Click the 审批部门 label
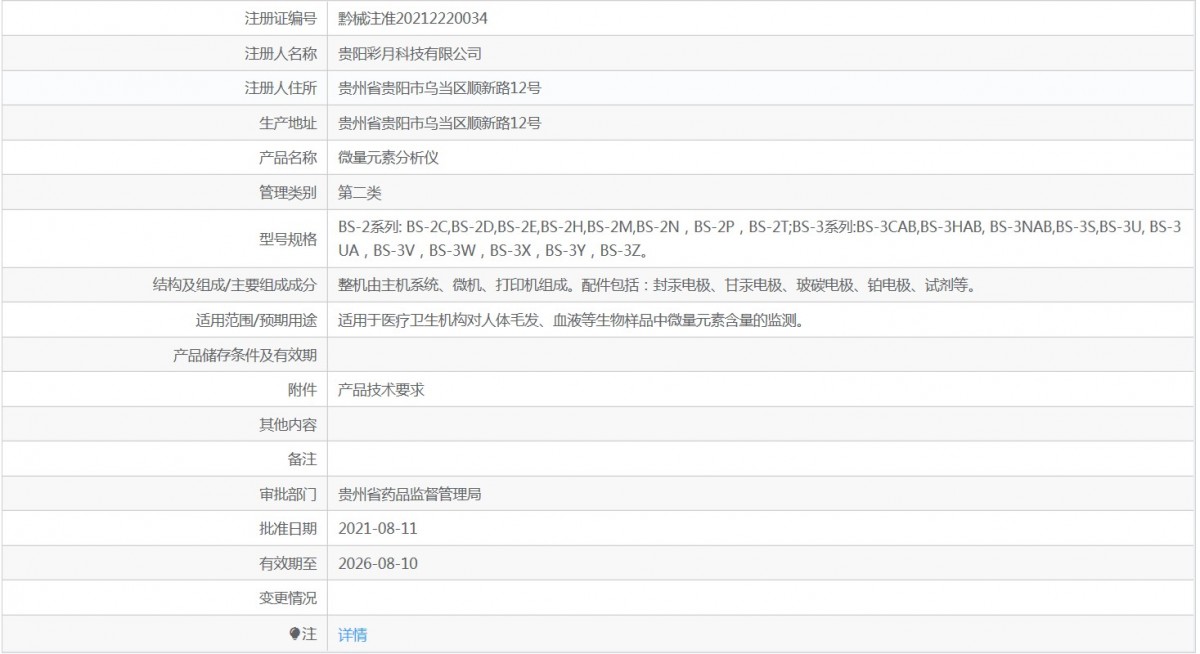Image resolution: width=1200 pixels, height=654 pixels. pos(288,494)
